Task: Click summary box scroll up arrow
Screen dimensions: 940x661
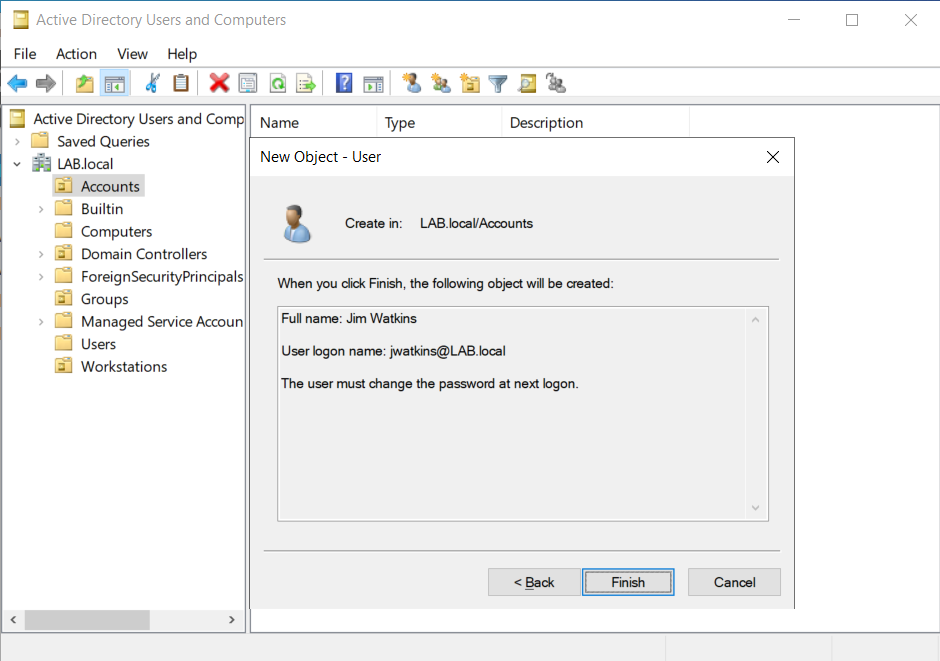Action: click(755, 319)
